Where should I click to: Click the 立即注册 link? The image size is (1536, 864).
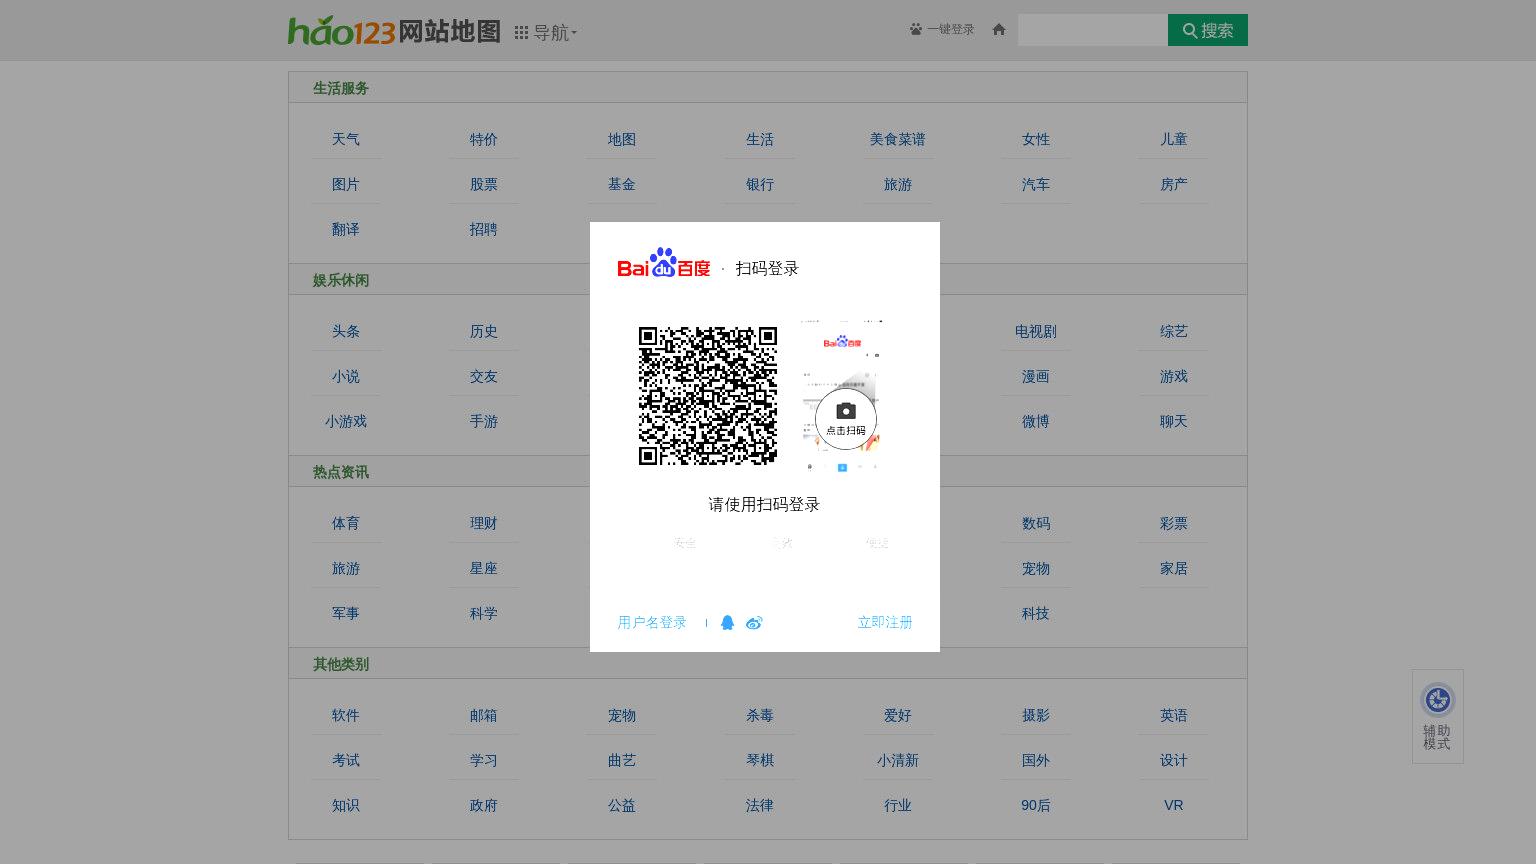[x=885, y=622]
